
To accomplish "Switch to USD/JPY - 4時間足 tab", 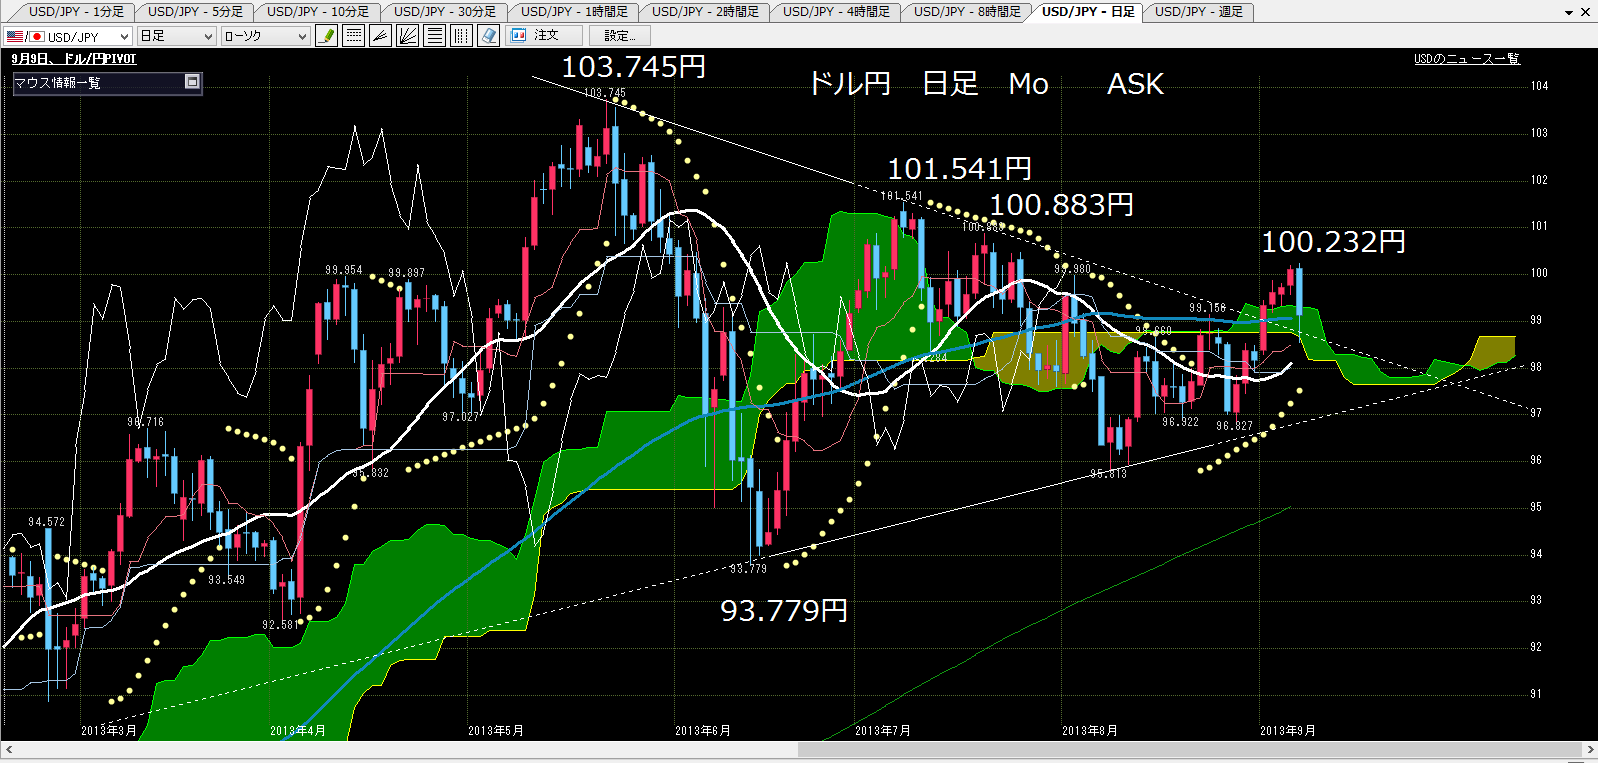I will (836, 12).
